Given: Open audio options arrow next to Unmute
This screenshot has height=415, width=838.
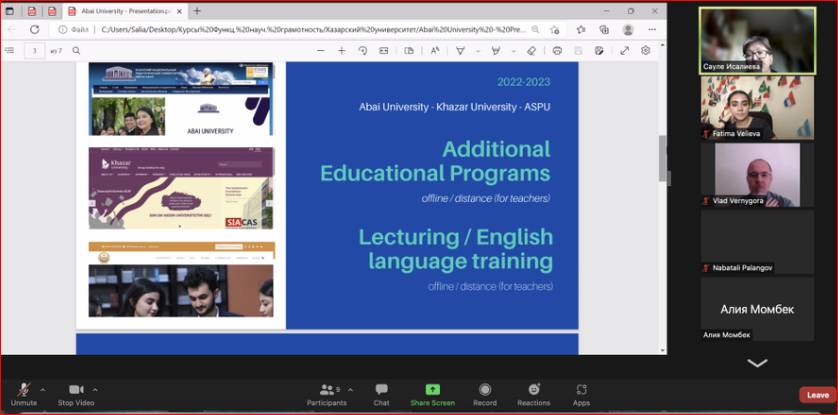Looking at the screenshot, I should point(43,389).
